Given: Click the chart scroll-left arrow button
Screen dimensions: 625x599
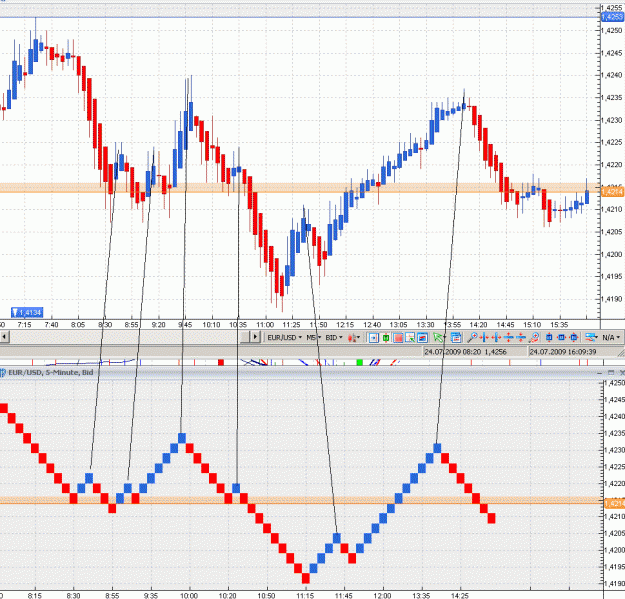Looking at the screenshot, I should (x=4, y=337).
